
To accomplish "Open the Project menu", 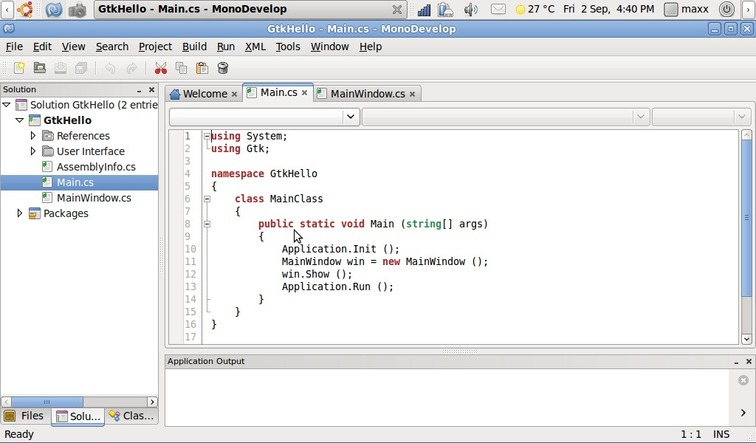I will tap(155, 47).
